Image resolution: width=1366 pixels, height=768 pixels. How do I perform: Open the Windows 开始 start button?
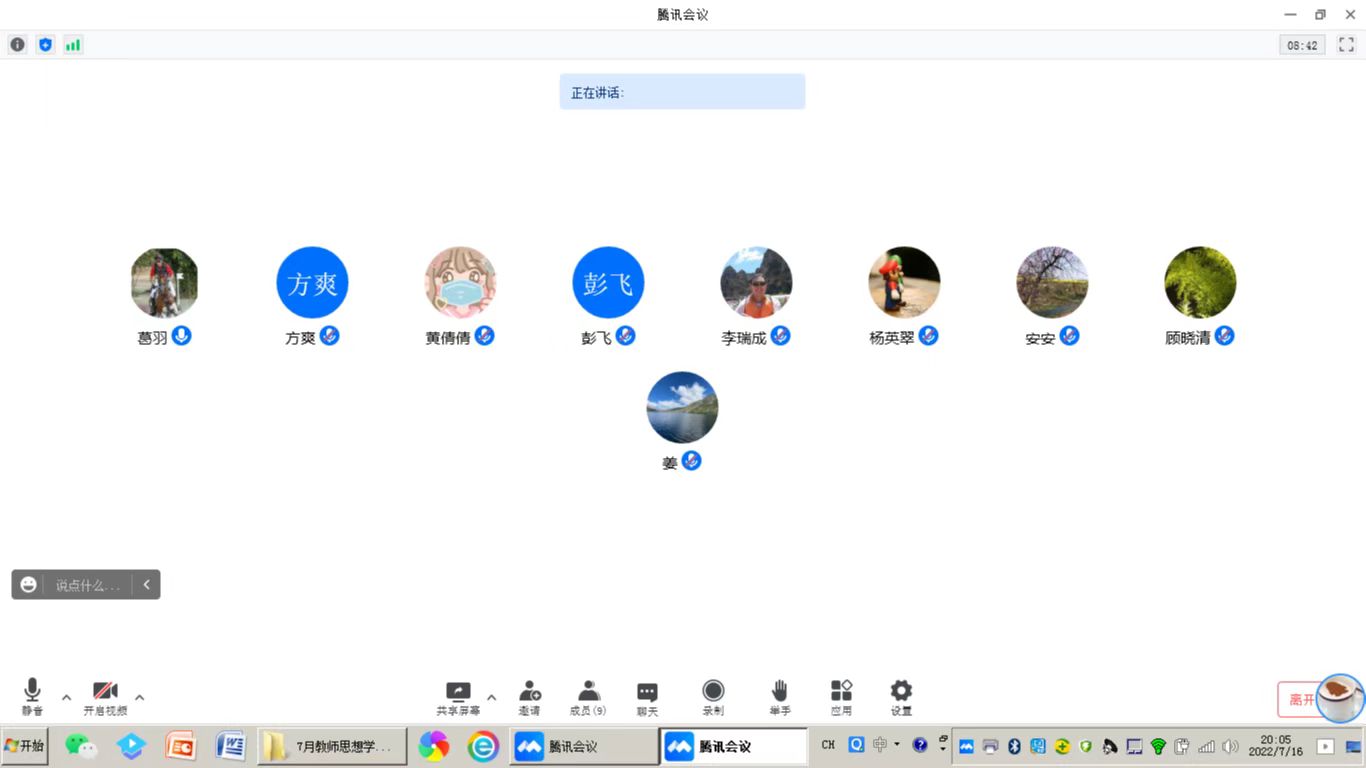pos(24,746)
